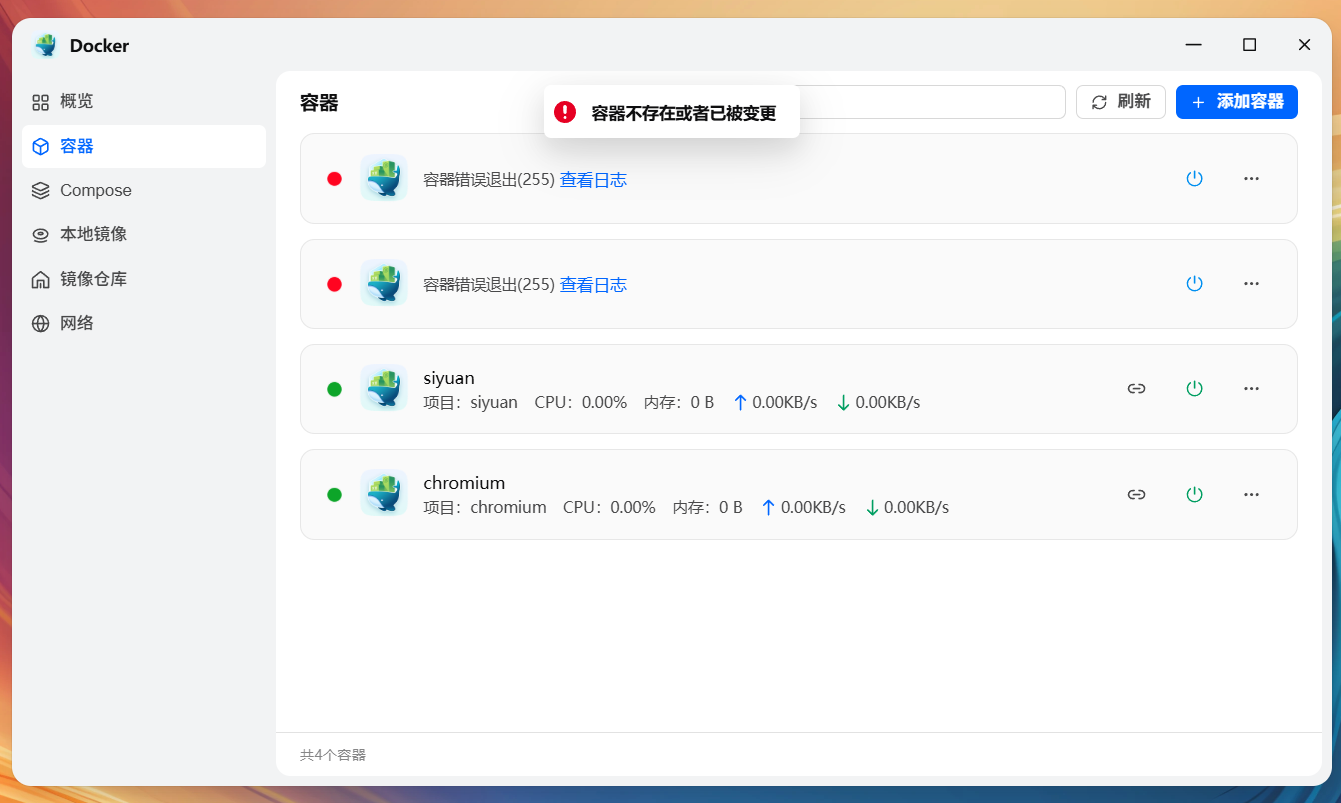Go to the Compose section

click(x=144, y=190)
